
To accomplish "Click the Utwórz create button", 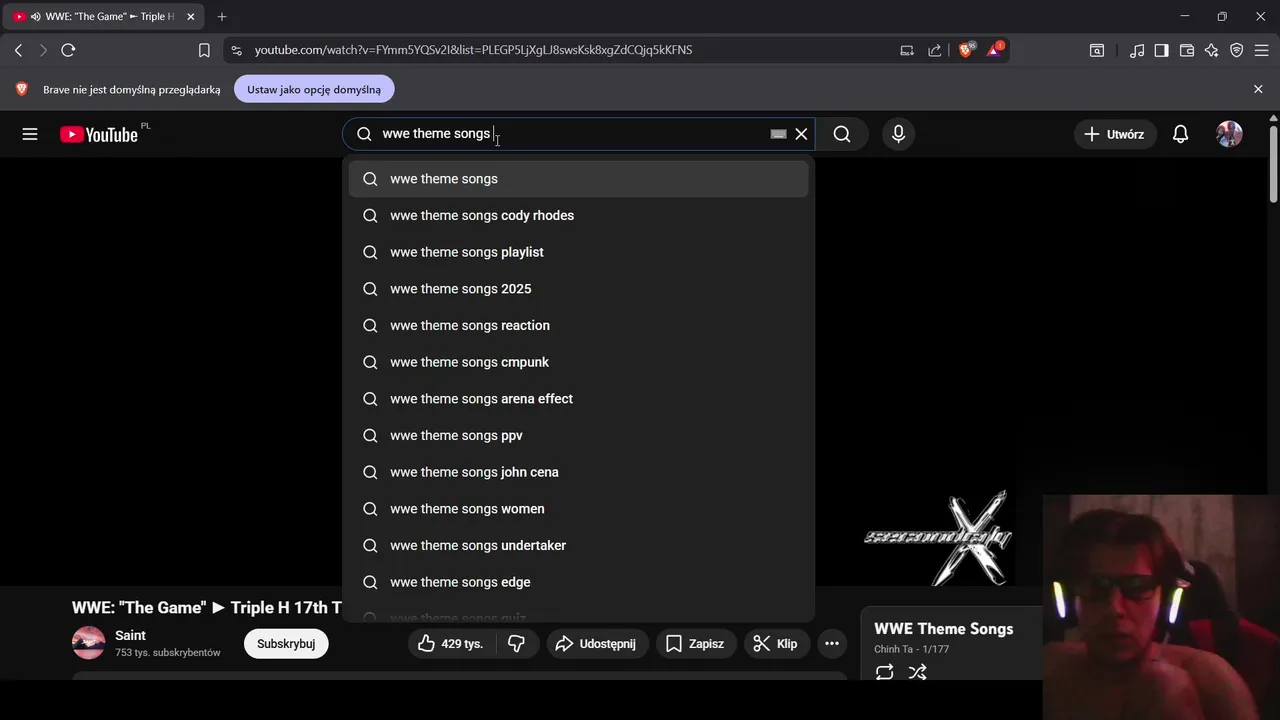I will click(x=1115, y=134).
